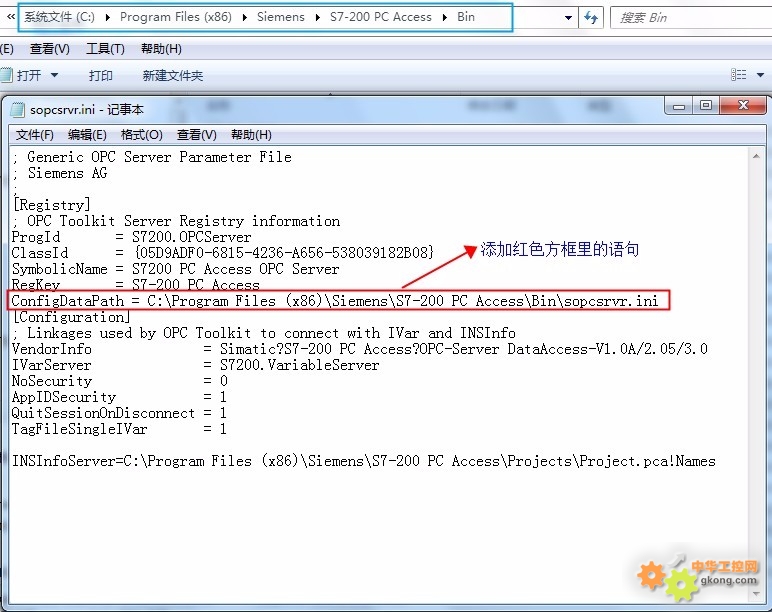Click the [Configuration] section line
This screenshot has height=612, width=772.
[x=71, y=317]
